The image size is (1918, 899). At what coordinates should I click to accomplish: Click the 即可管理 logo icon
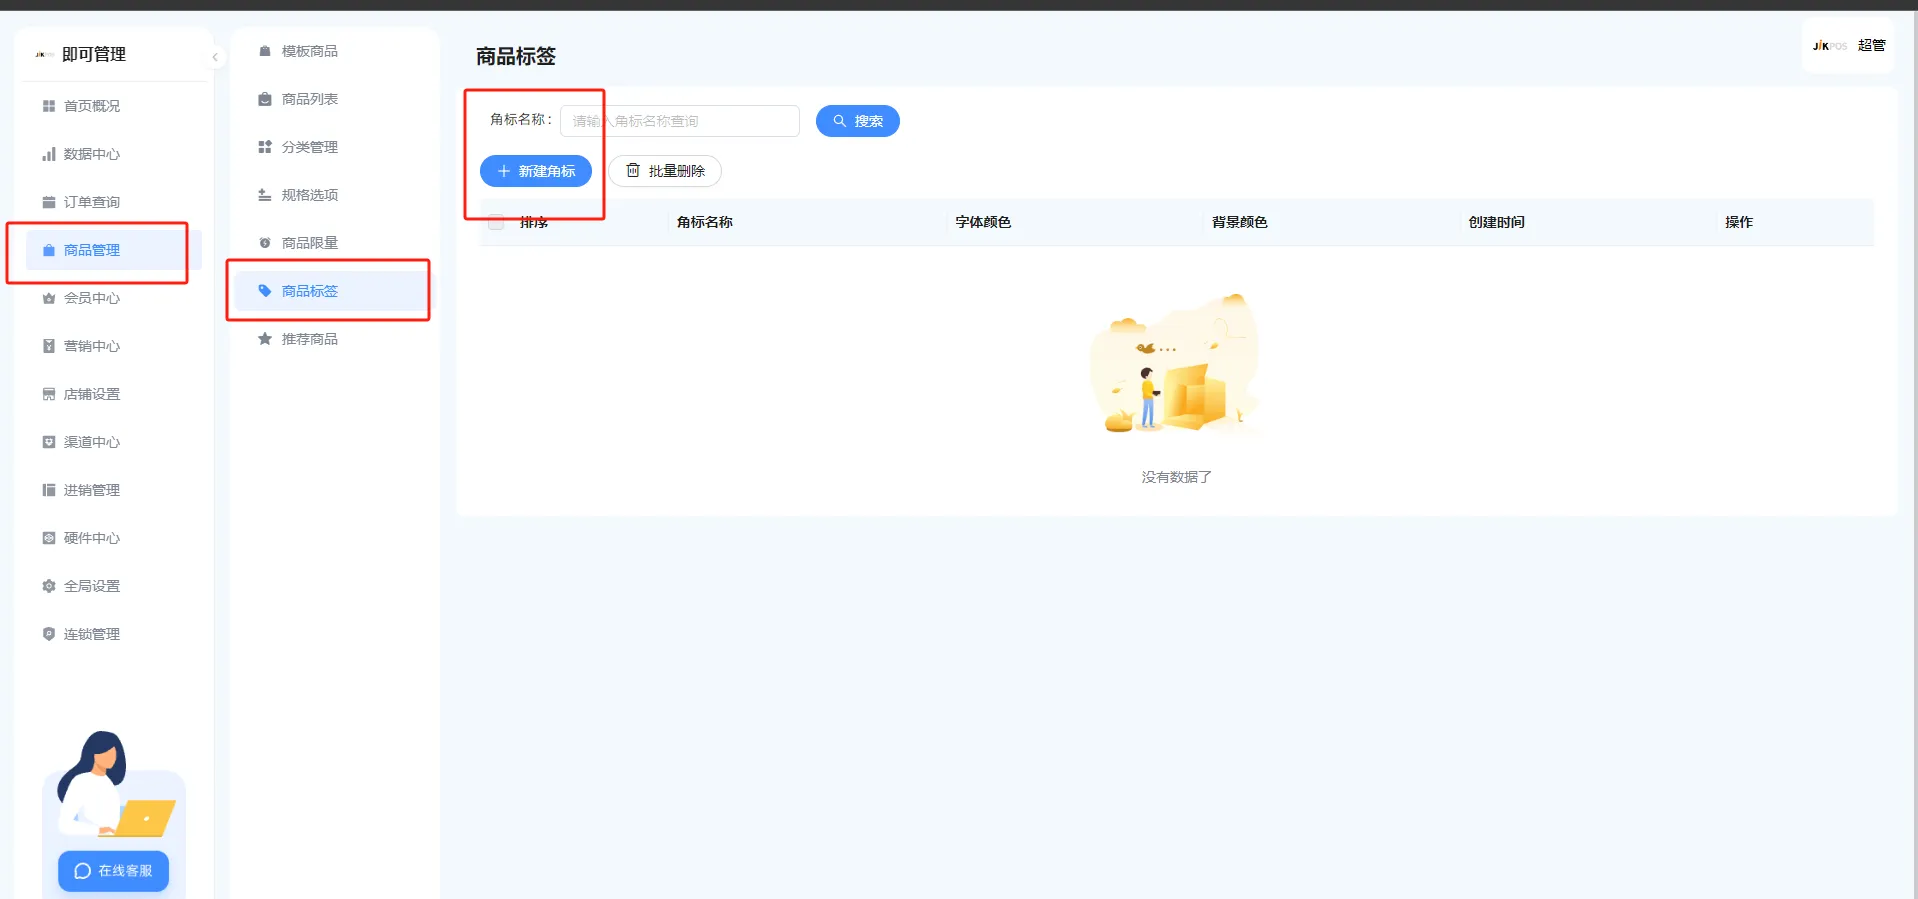pyautogui.click(x=44, y=55)
